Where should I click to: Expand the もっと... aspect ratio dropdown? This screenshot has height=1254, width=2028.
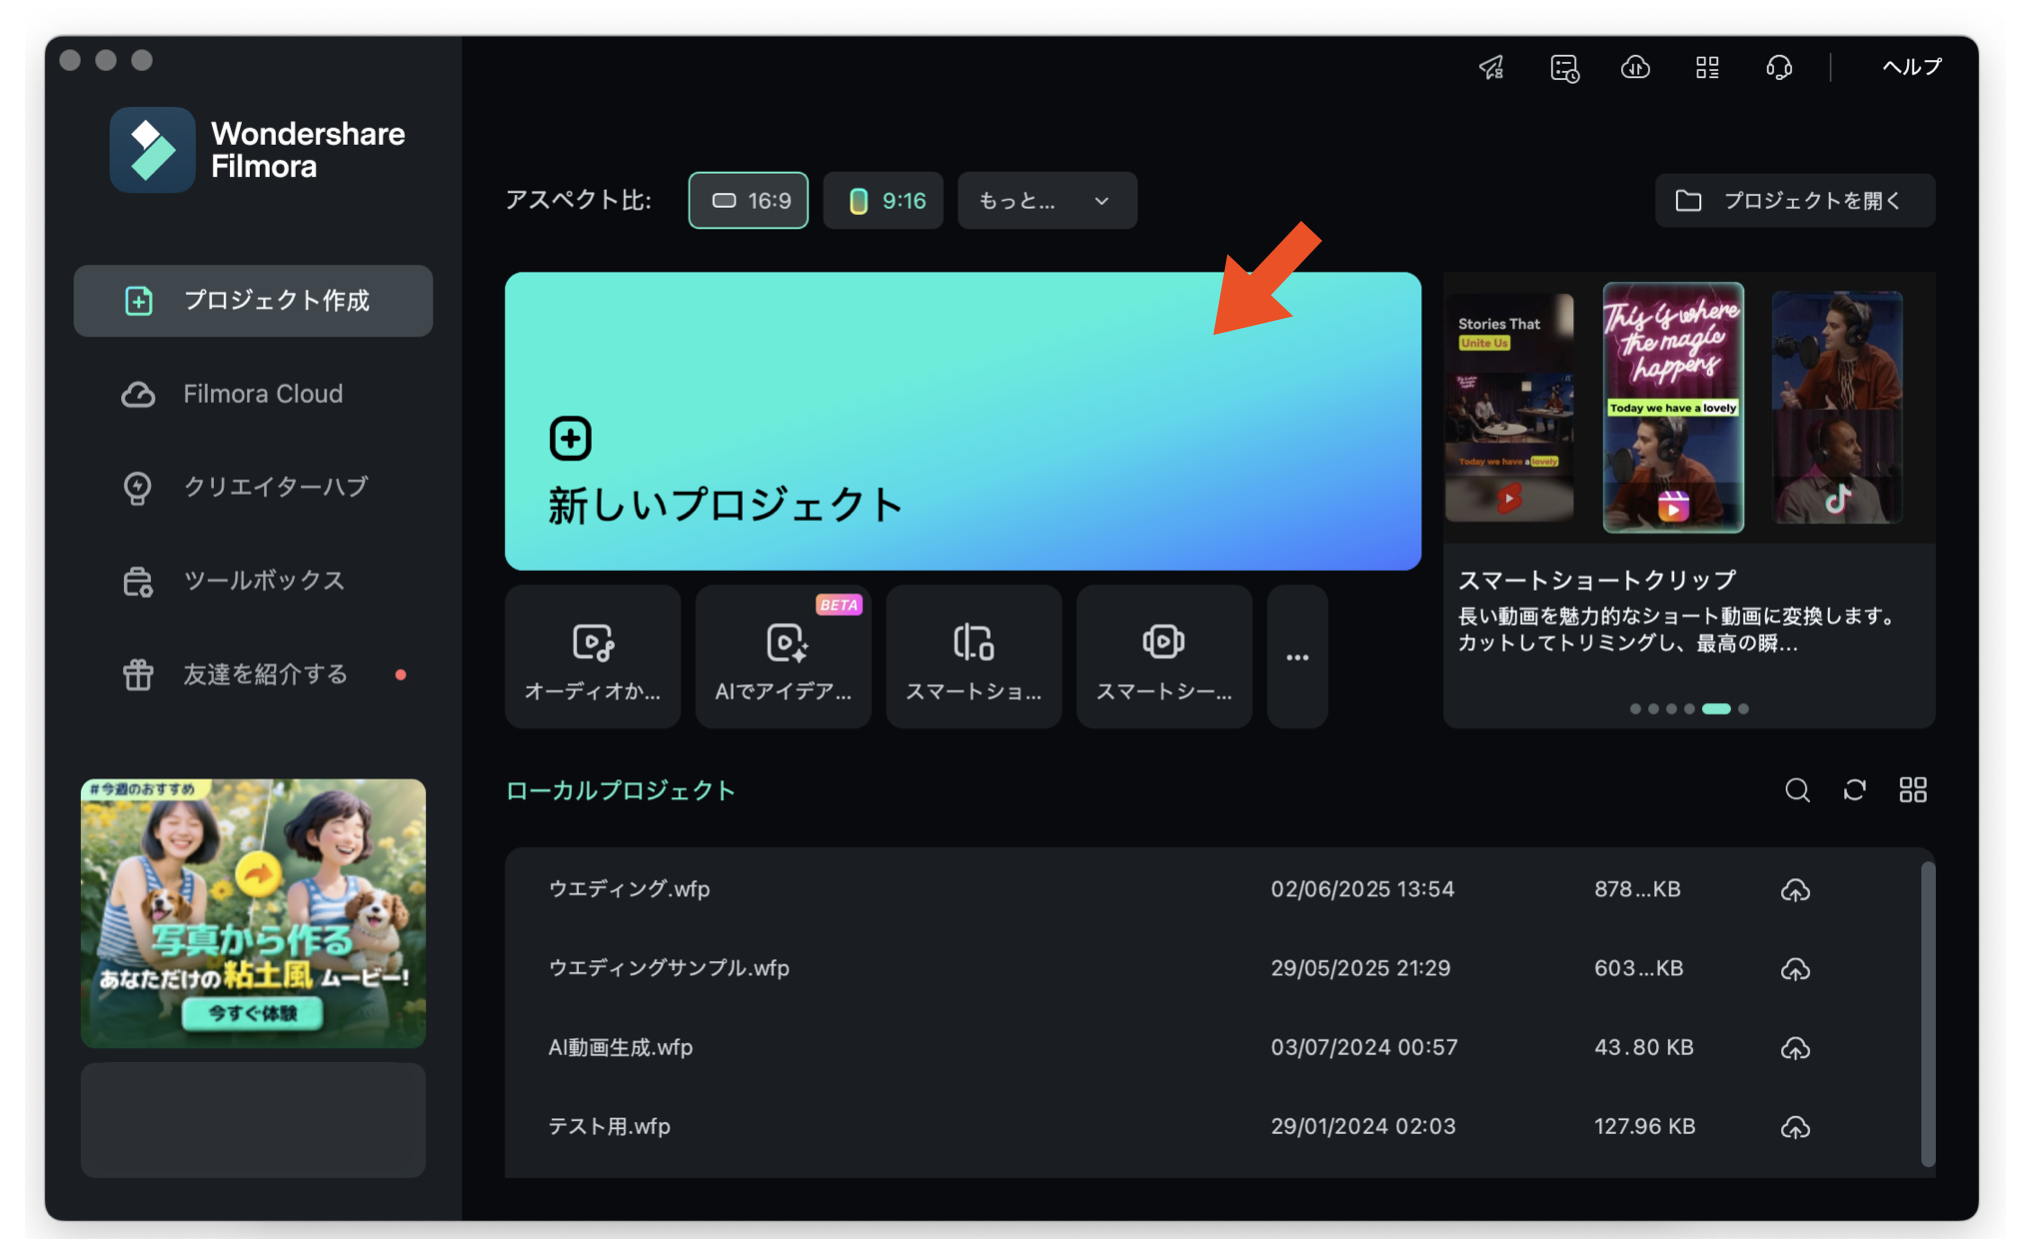point(1046,200)
